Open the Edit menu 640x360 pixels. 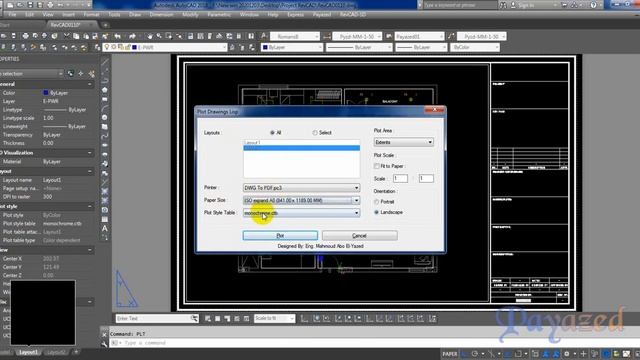pos(29,14)
